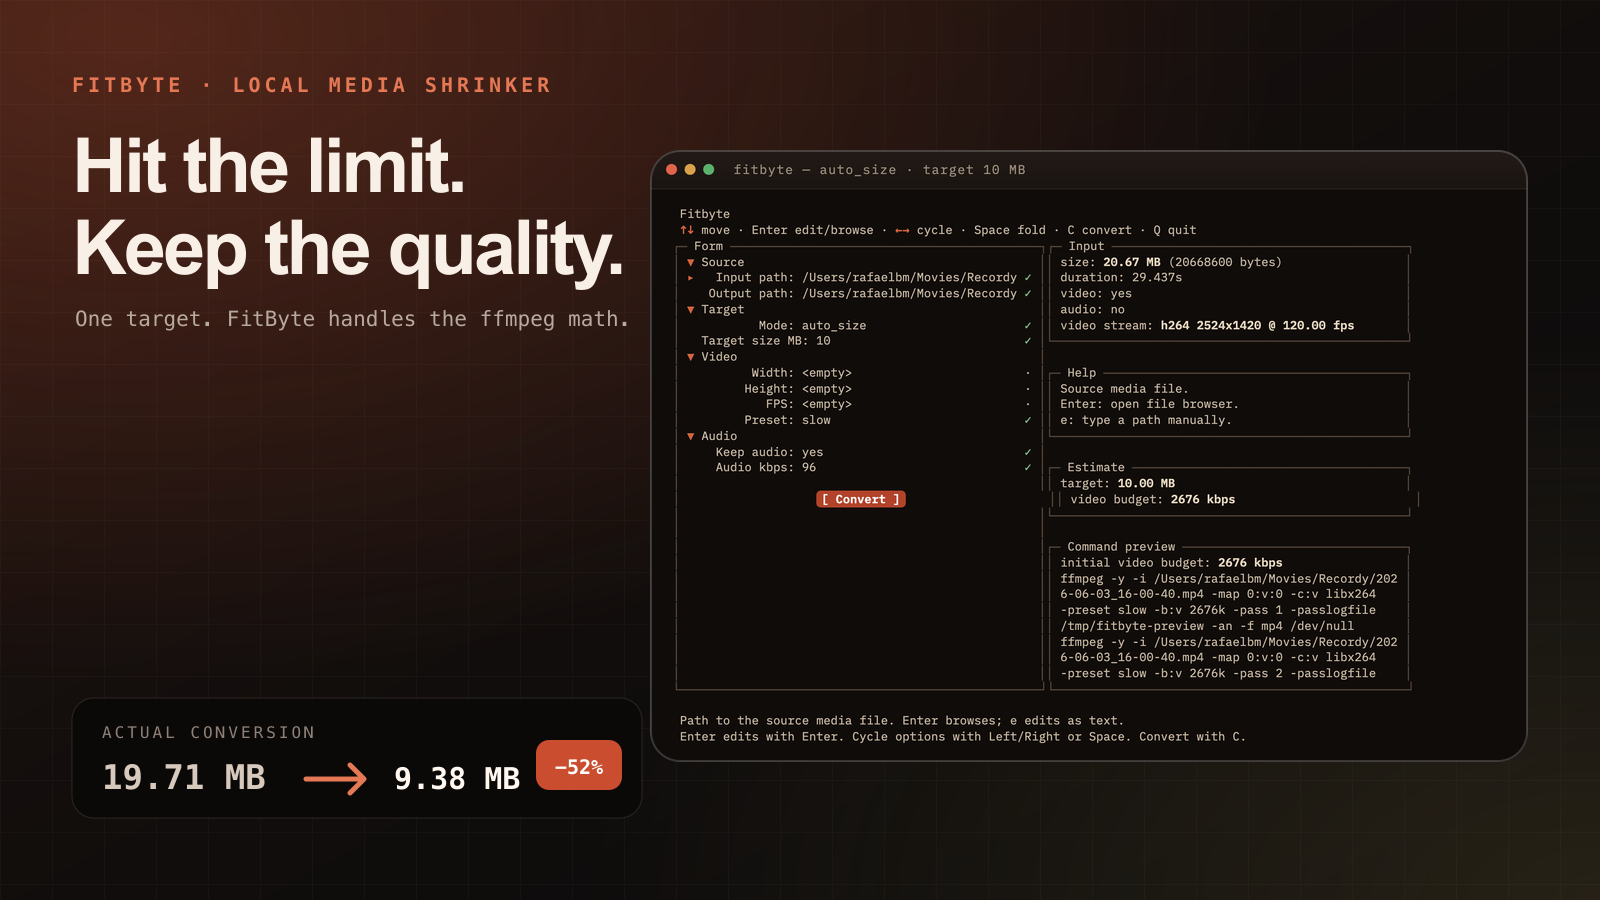This screenshot has width=1600, height=900.
Task: Click the red close dot on the fitbyte window
Action: coord(672,170)
